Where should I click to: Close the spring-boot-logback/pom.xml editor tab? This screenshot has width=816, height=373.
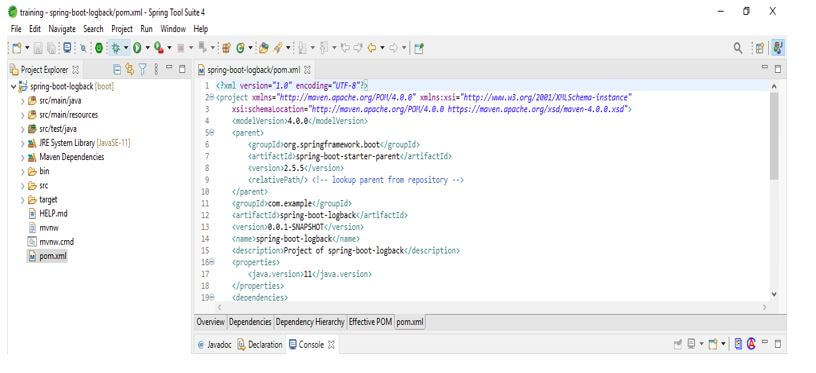pos(307,69)
